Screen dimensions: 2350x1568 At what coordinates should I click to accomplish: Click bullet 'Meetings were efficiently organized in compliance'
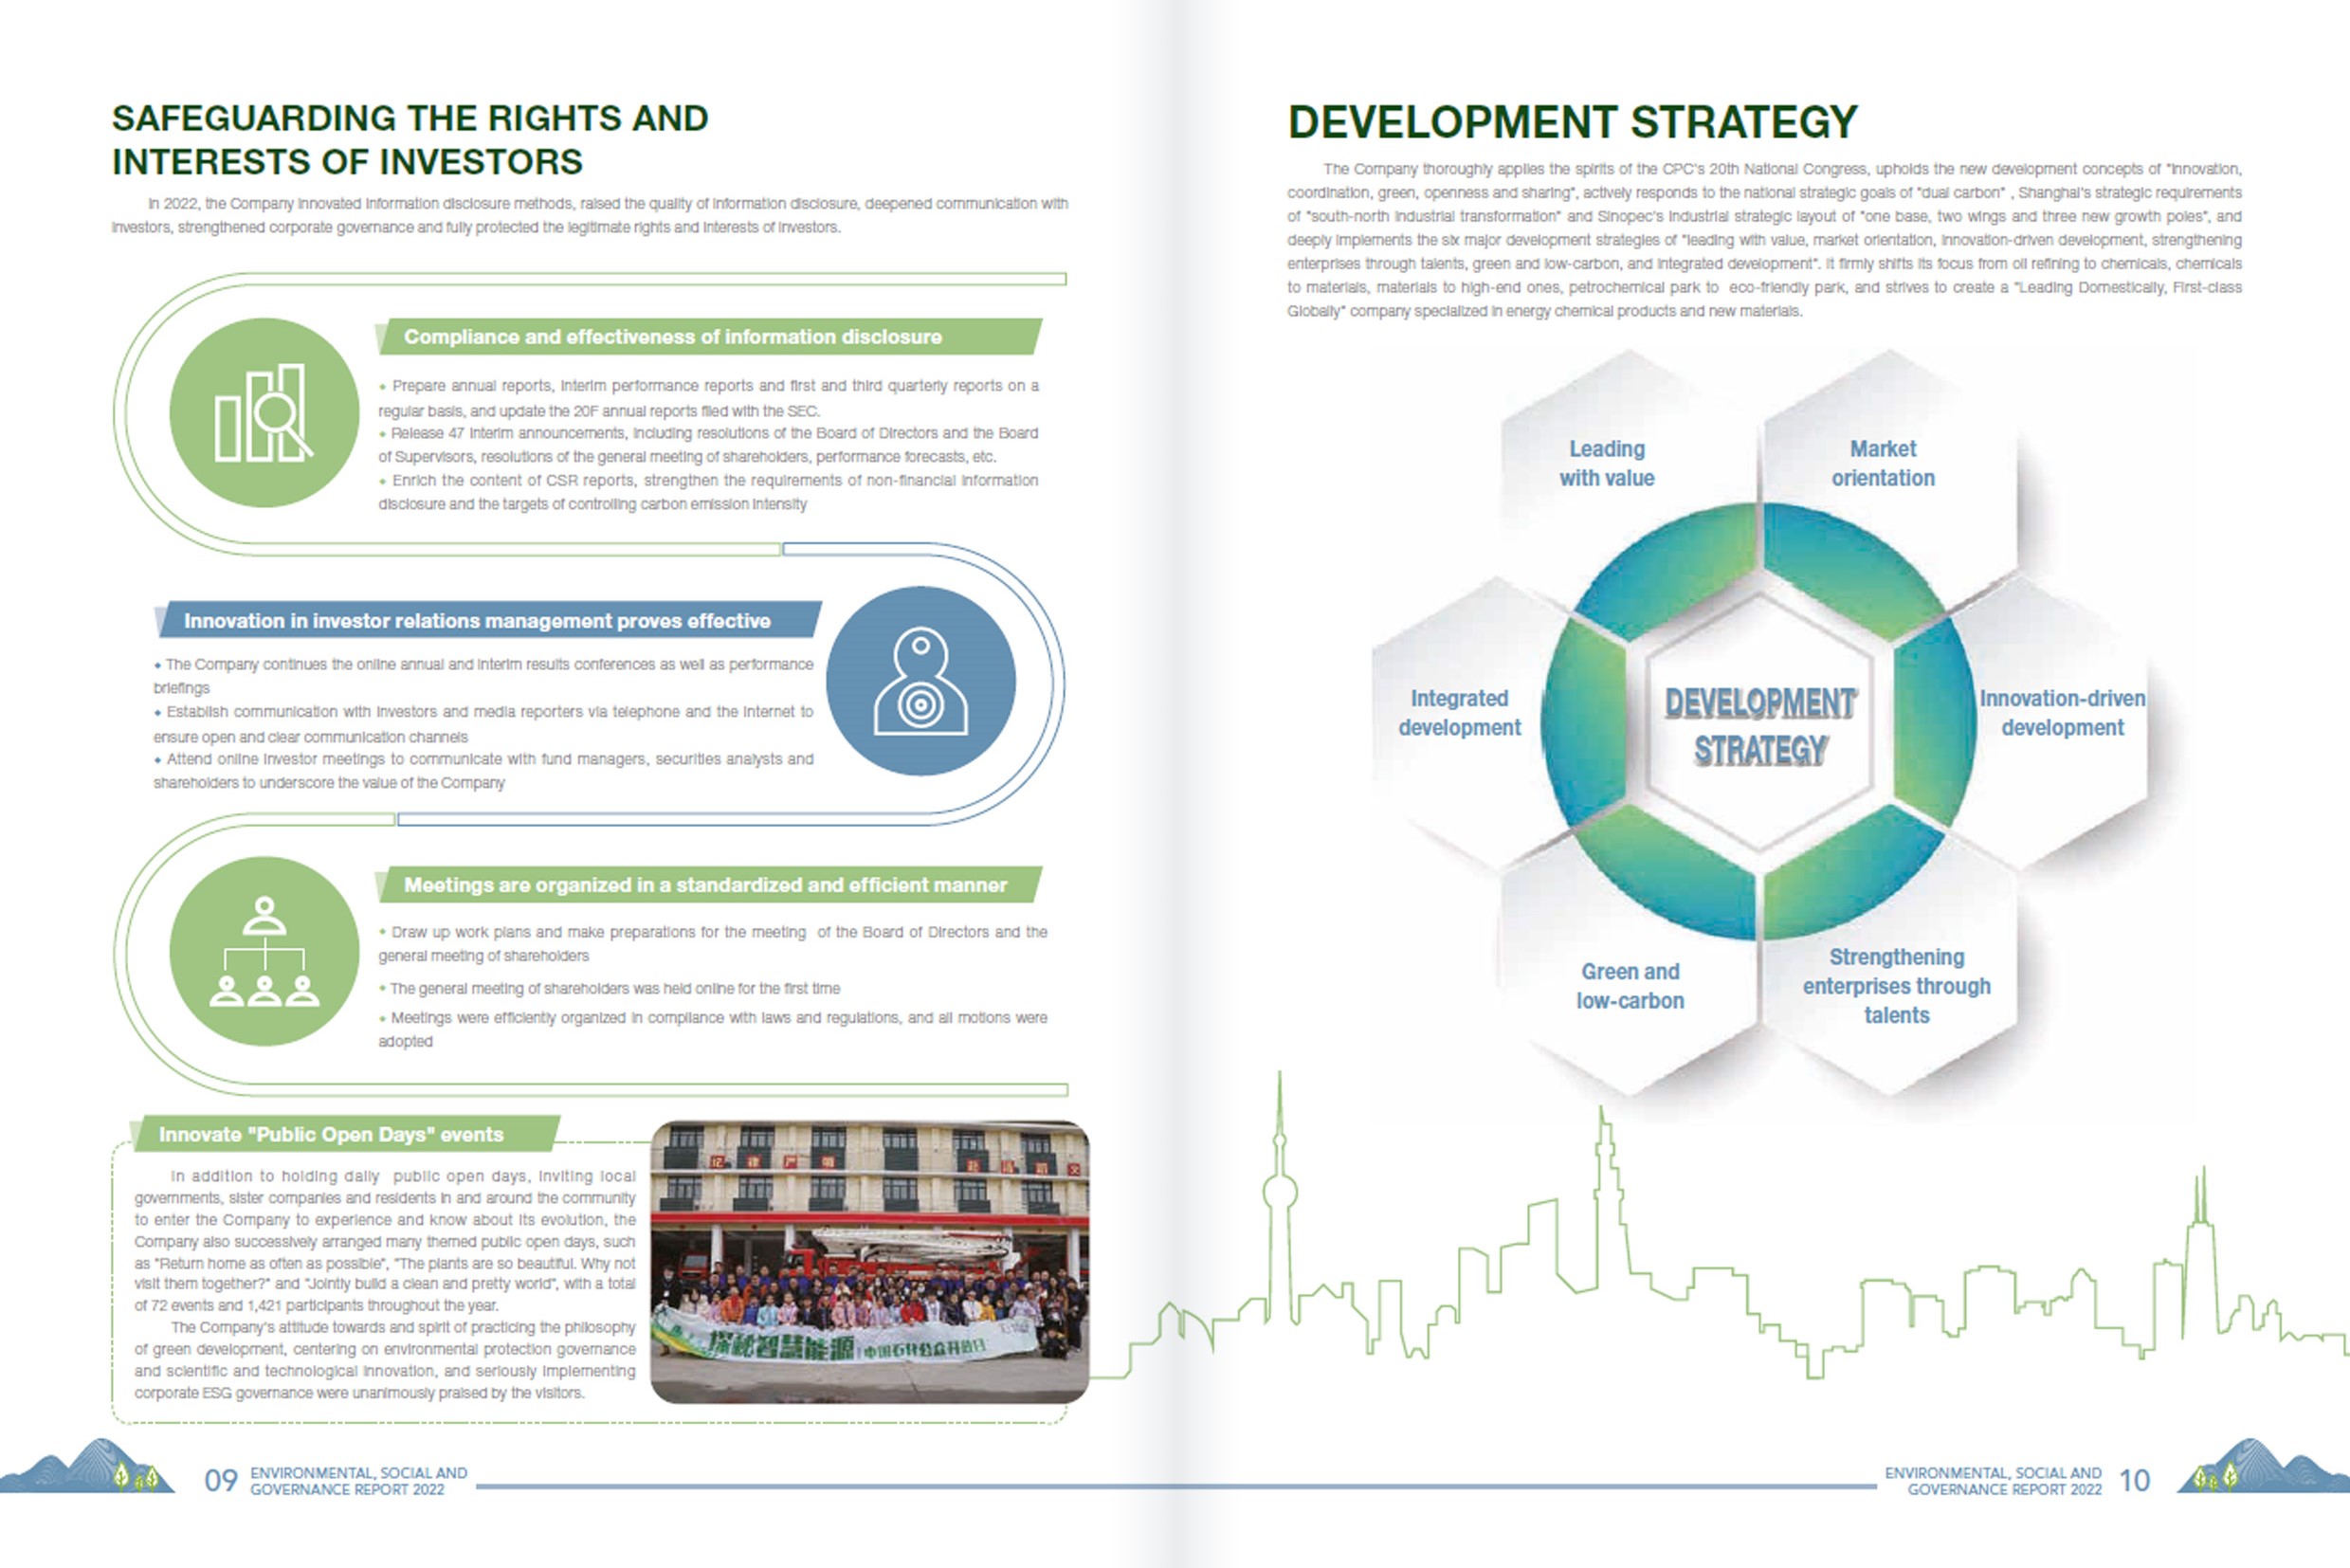tap(713, 1029)
